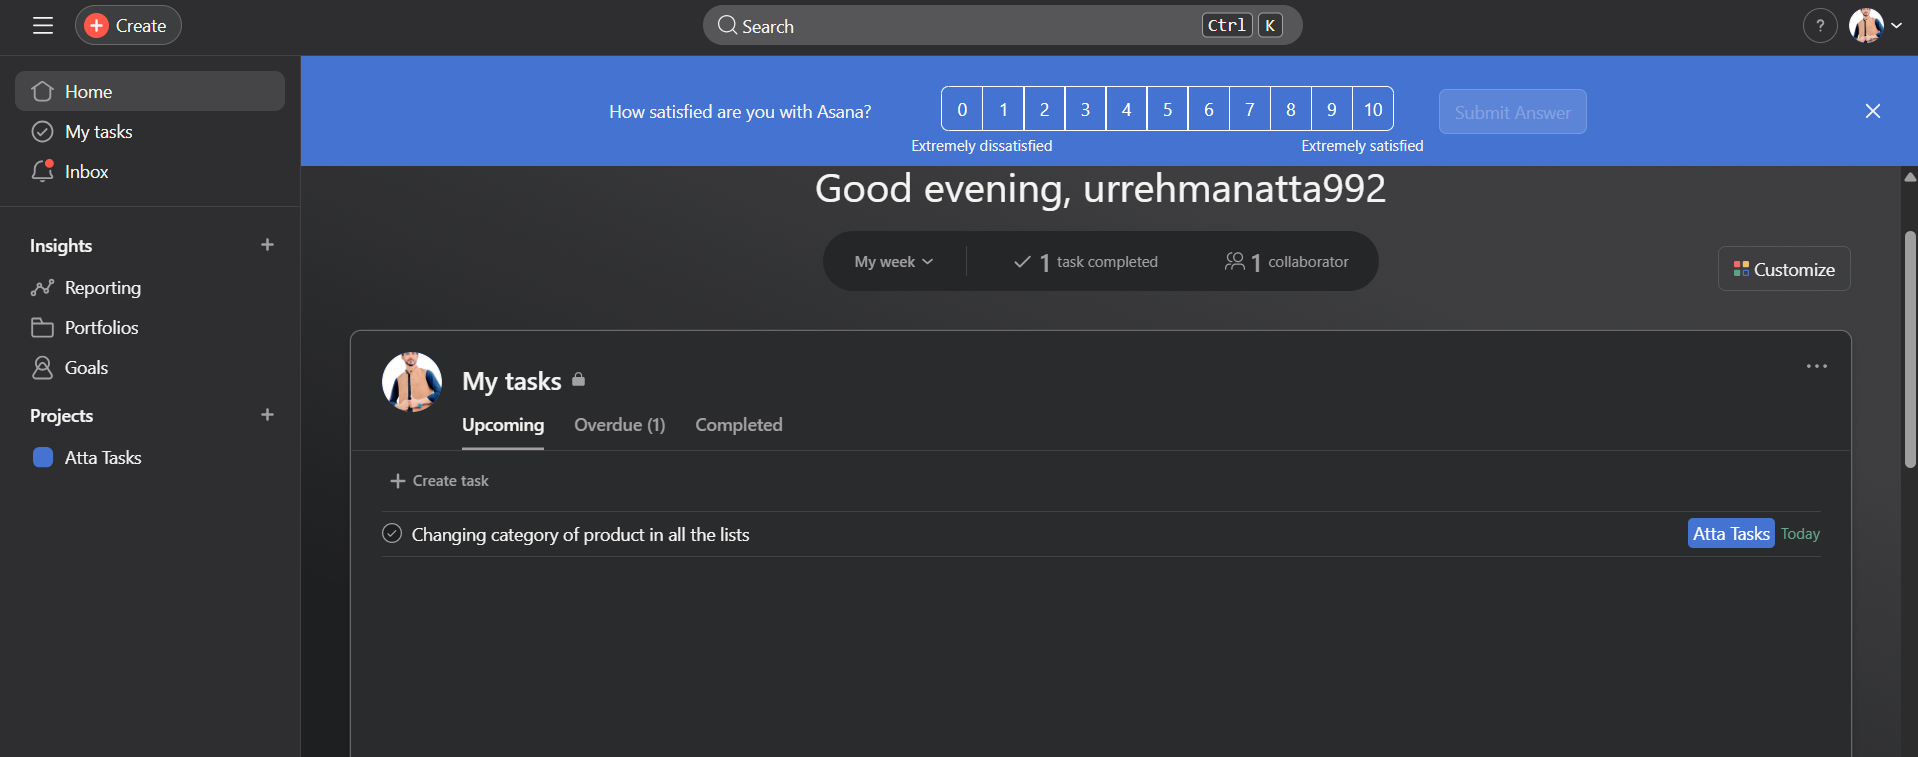Switch to the Overdue (1) tab
The width and height of the screenshot is (1918, 757).
(620, 425)
